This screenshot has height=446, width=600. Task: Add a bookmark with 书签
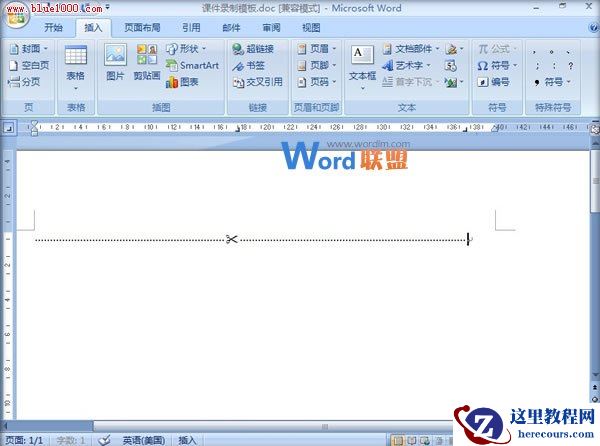tap(249, 65)
